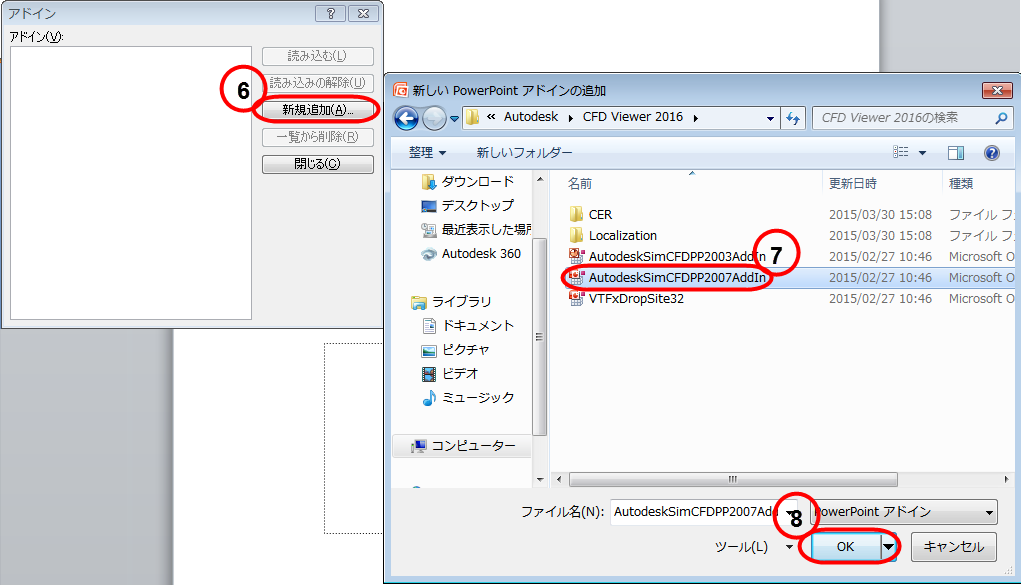Image resolution: width=1021 pixels, height=585 pixels.
Task: Click the ミュージック note icon
Action: [x=429, y=398]
